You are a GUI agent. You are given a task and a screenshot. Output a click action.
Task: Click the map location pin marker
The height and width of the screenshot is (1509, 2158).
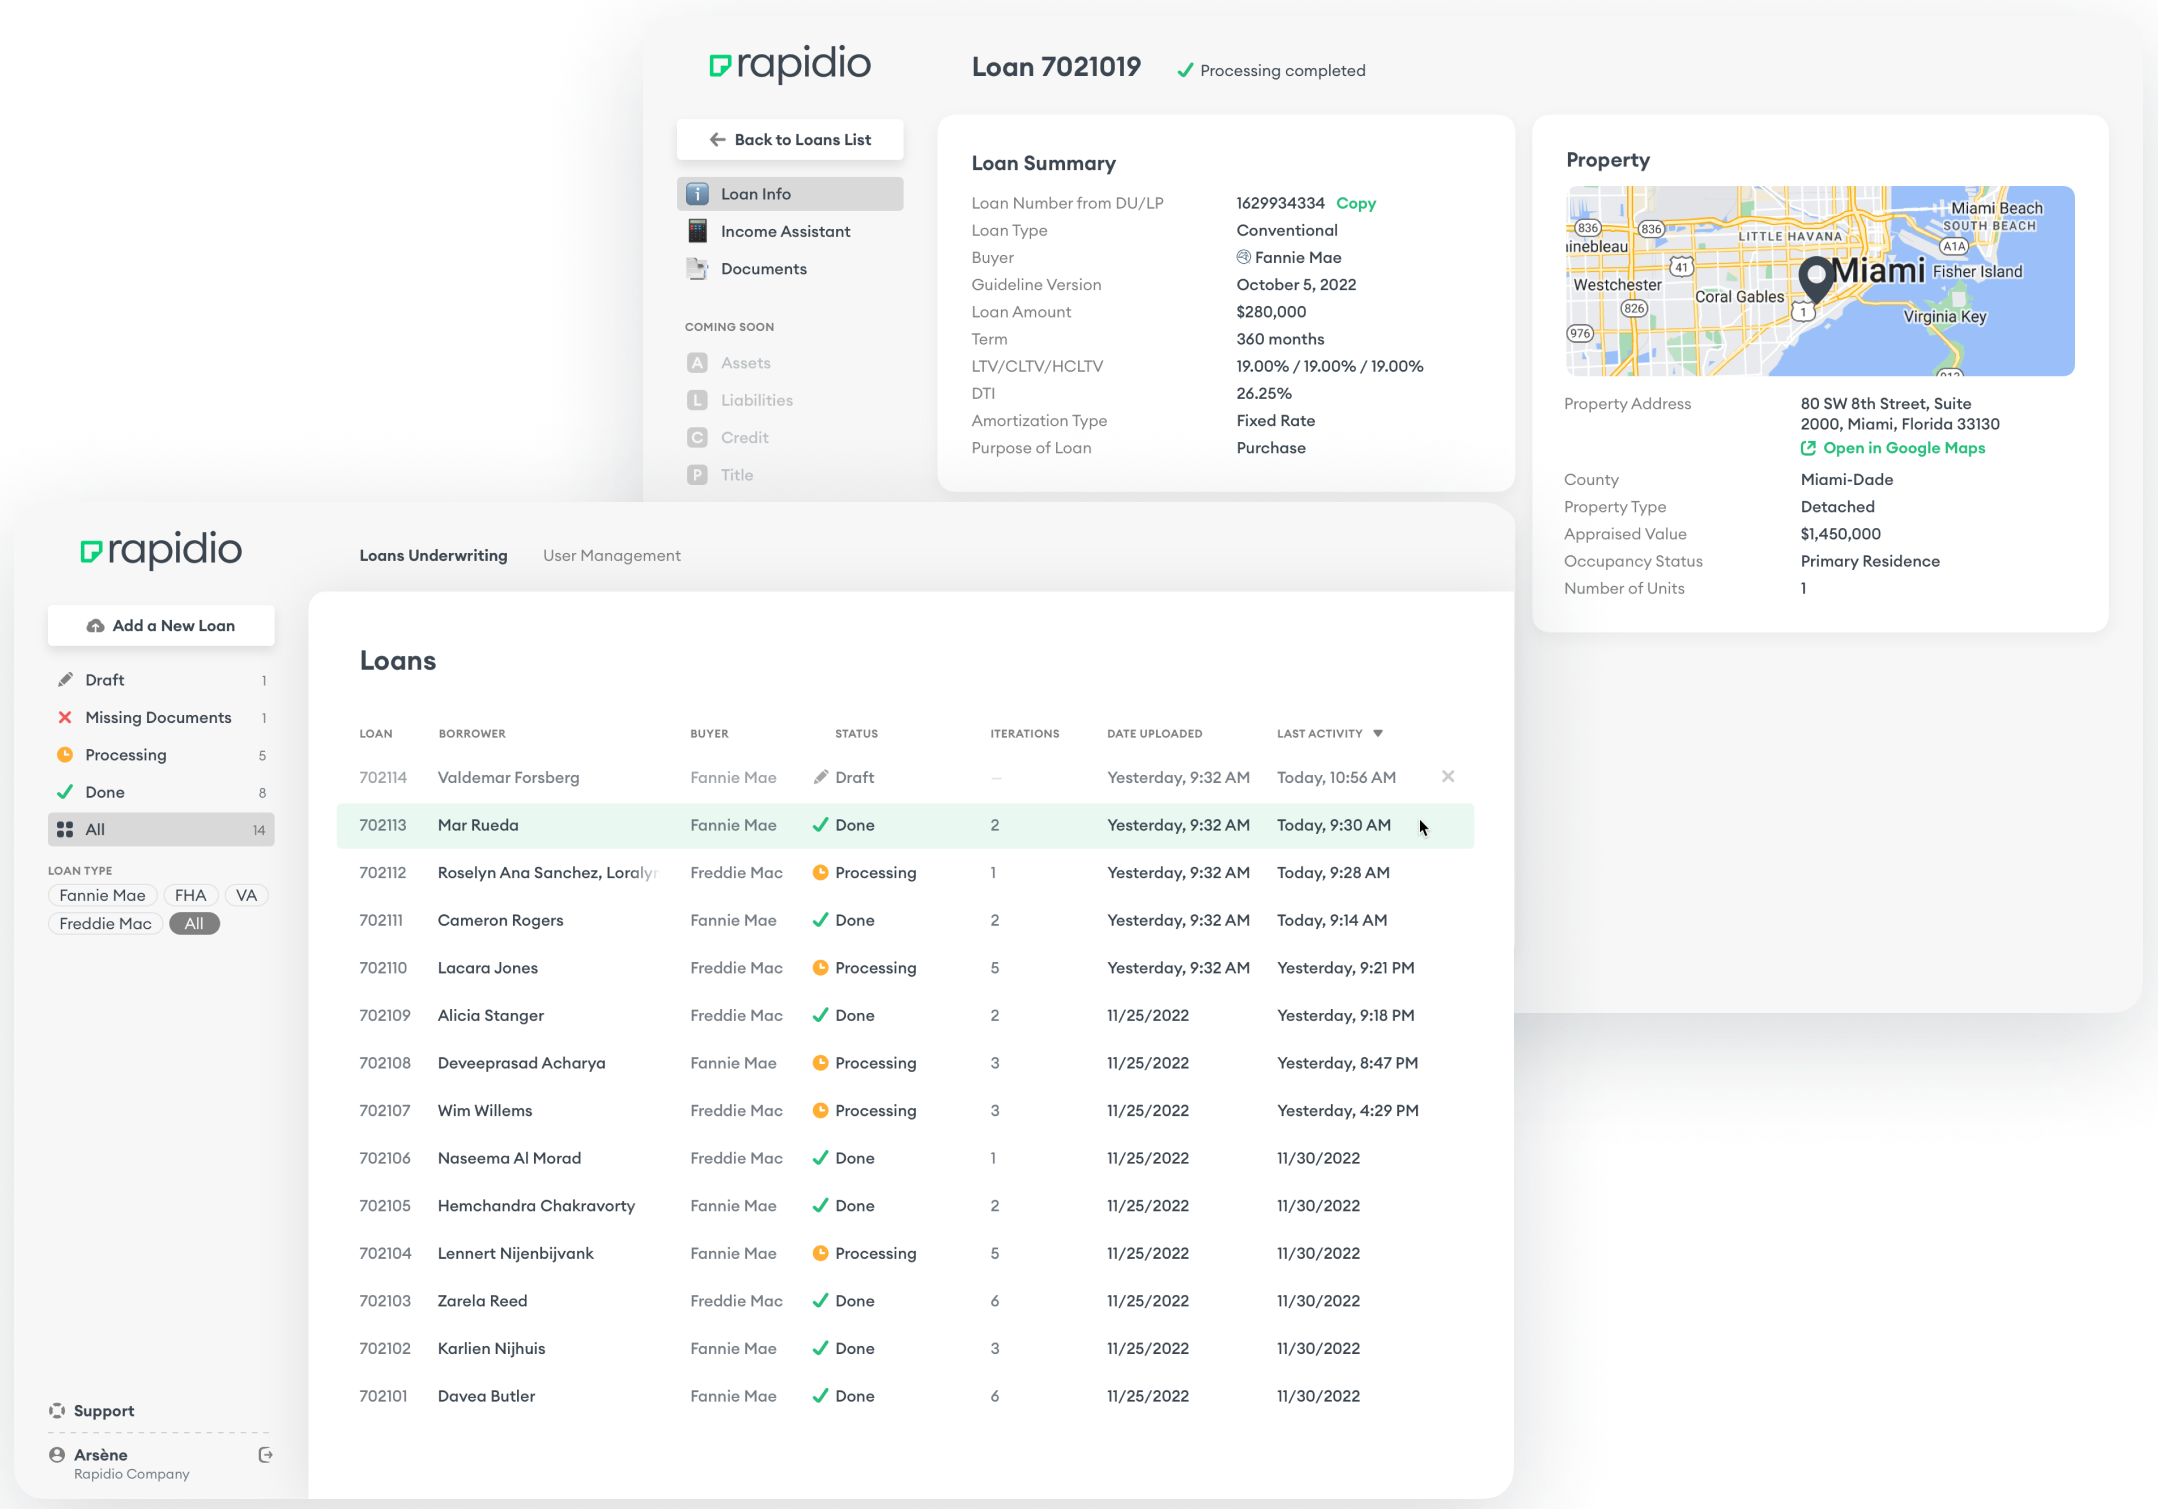1815,279
